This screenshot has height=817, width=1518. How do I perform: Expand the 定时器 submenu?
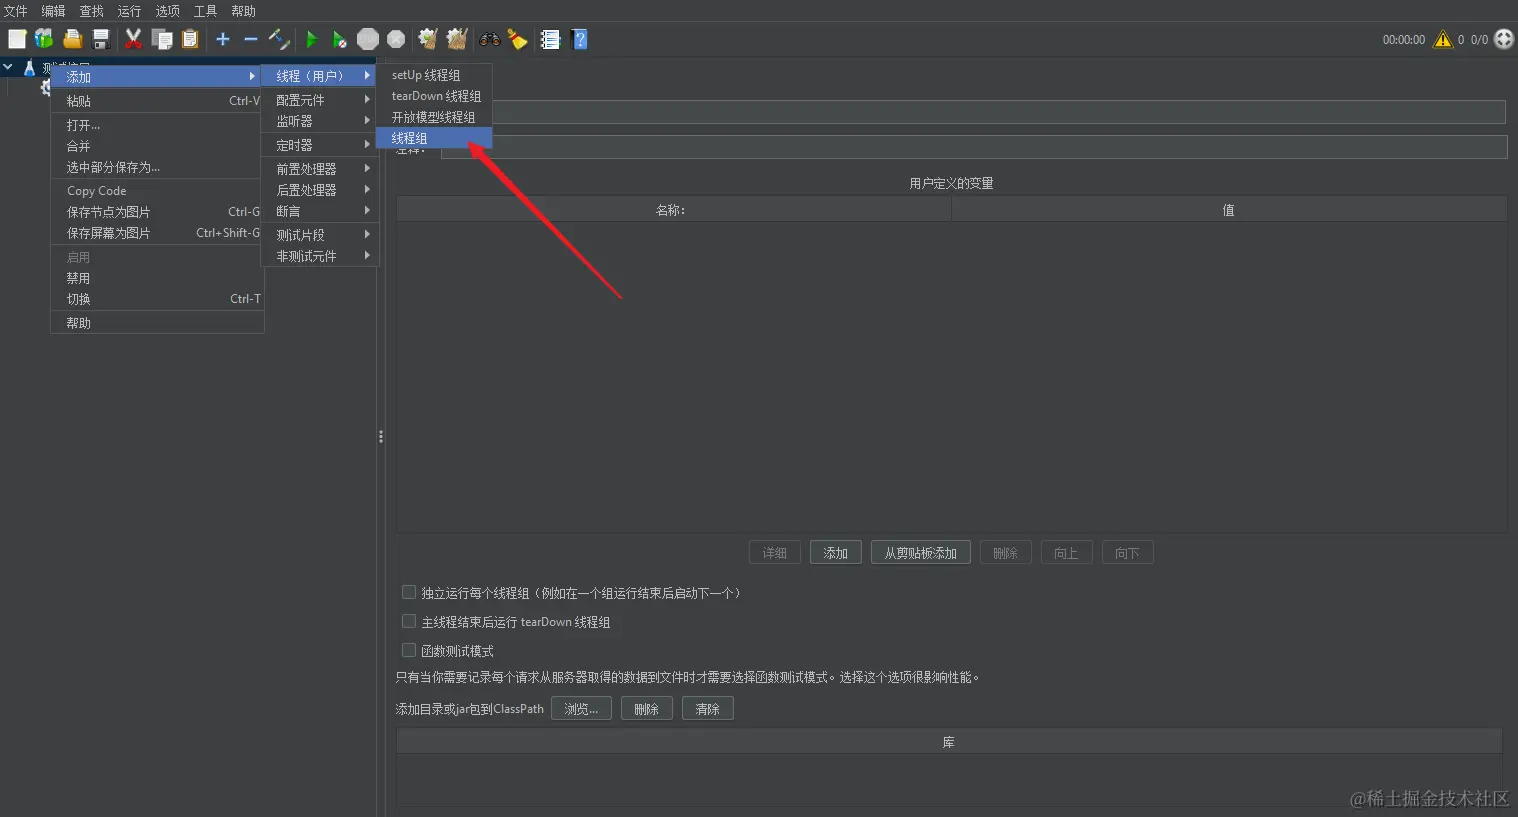pyautogui.click(x=318, y=145)
